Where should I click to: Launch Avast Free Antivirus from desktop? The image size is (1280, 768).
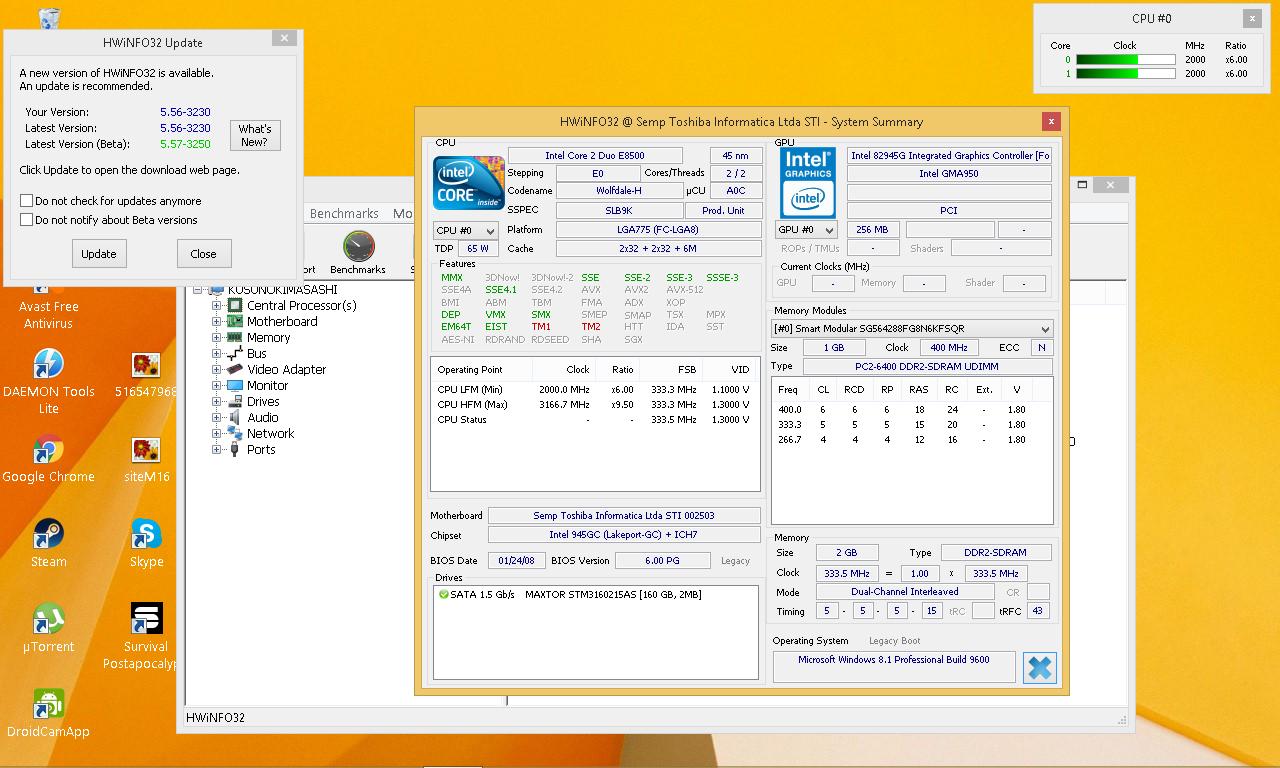pos(48,314)
